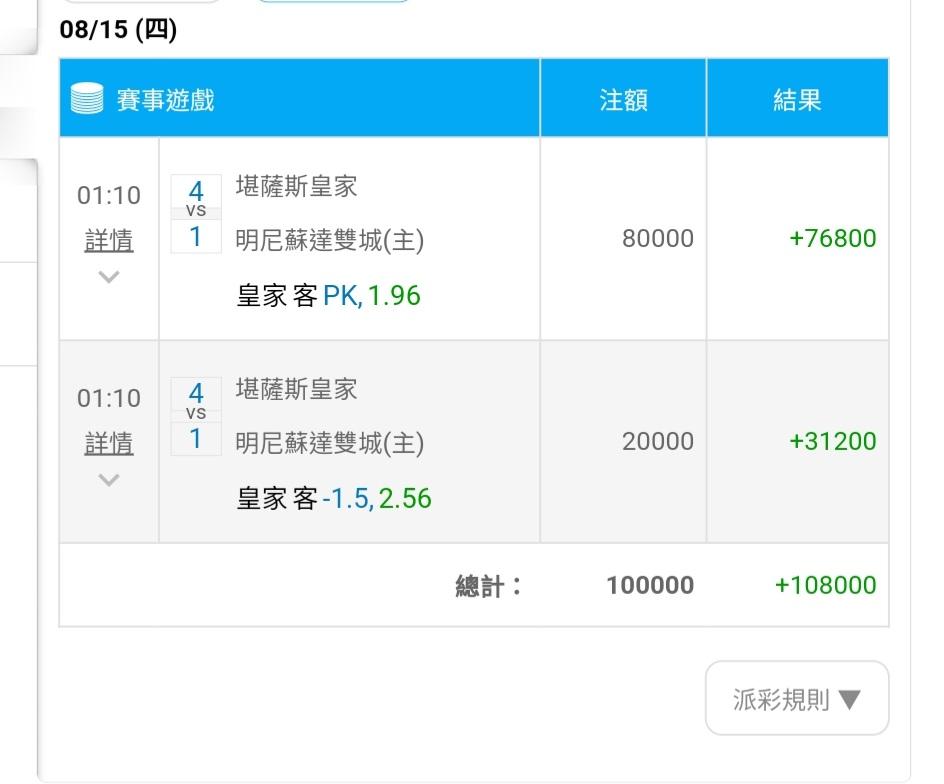Viewport: 944px width, 784px height.
Task: Open 詳情 link for the 80000 bet
Action: coord(109,240)
